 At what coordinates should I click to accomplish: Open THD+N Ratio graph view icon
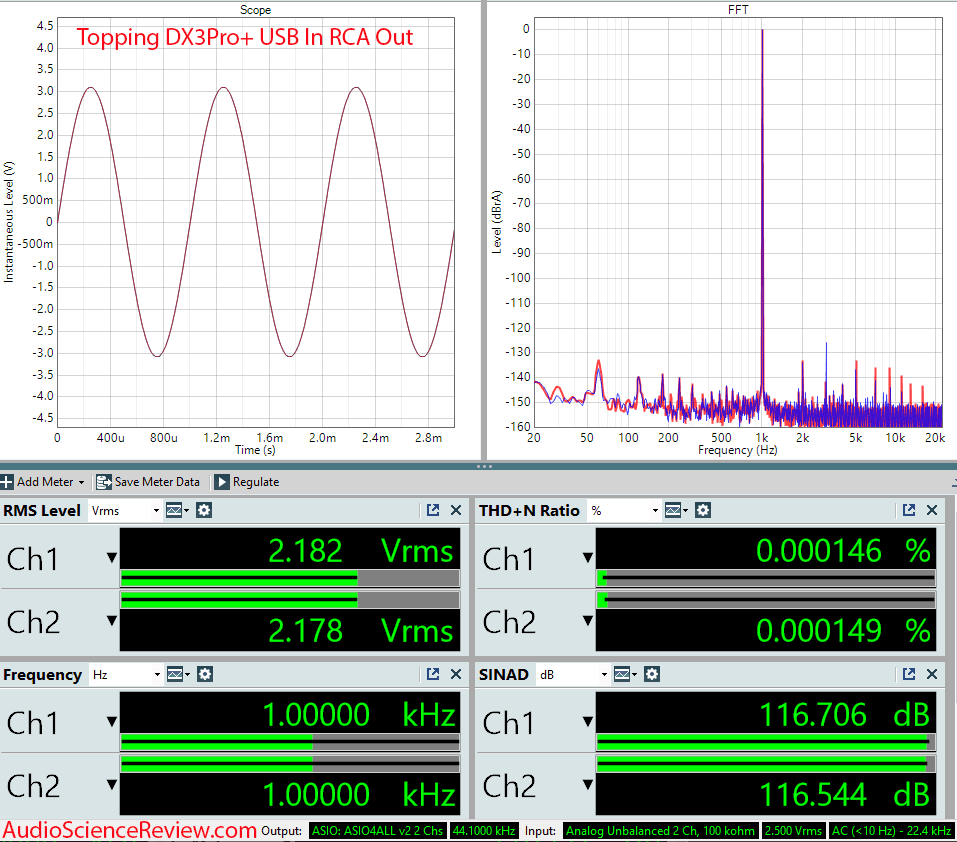pos(676,511)
